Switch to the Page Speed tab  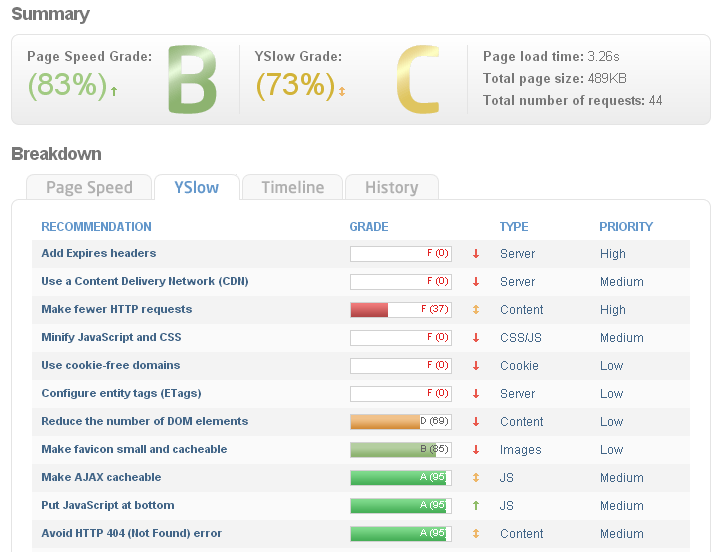click(x=89, y=188)
